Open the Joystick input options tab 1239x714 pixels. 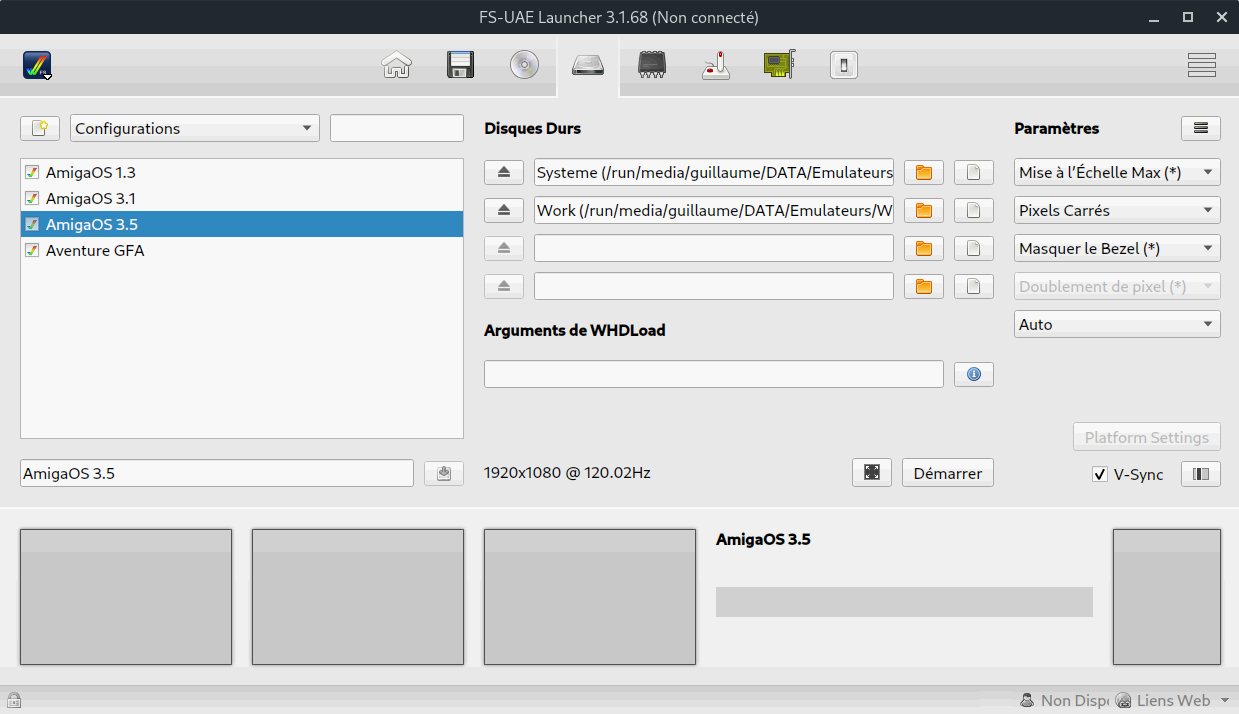point(716,66)
